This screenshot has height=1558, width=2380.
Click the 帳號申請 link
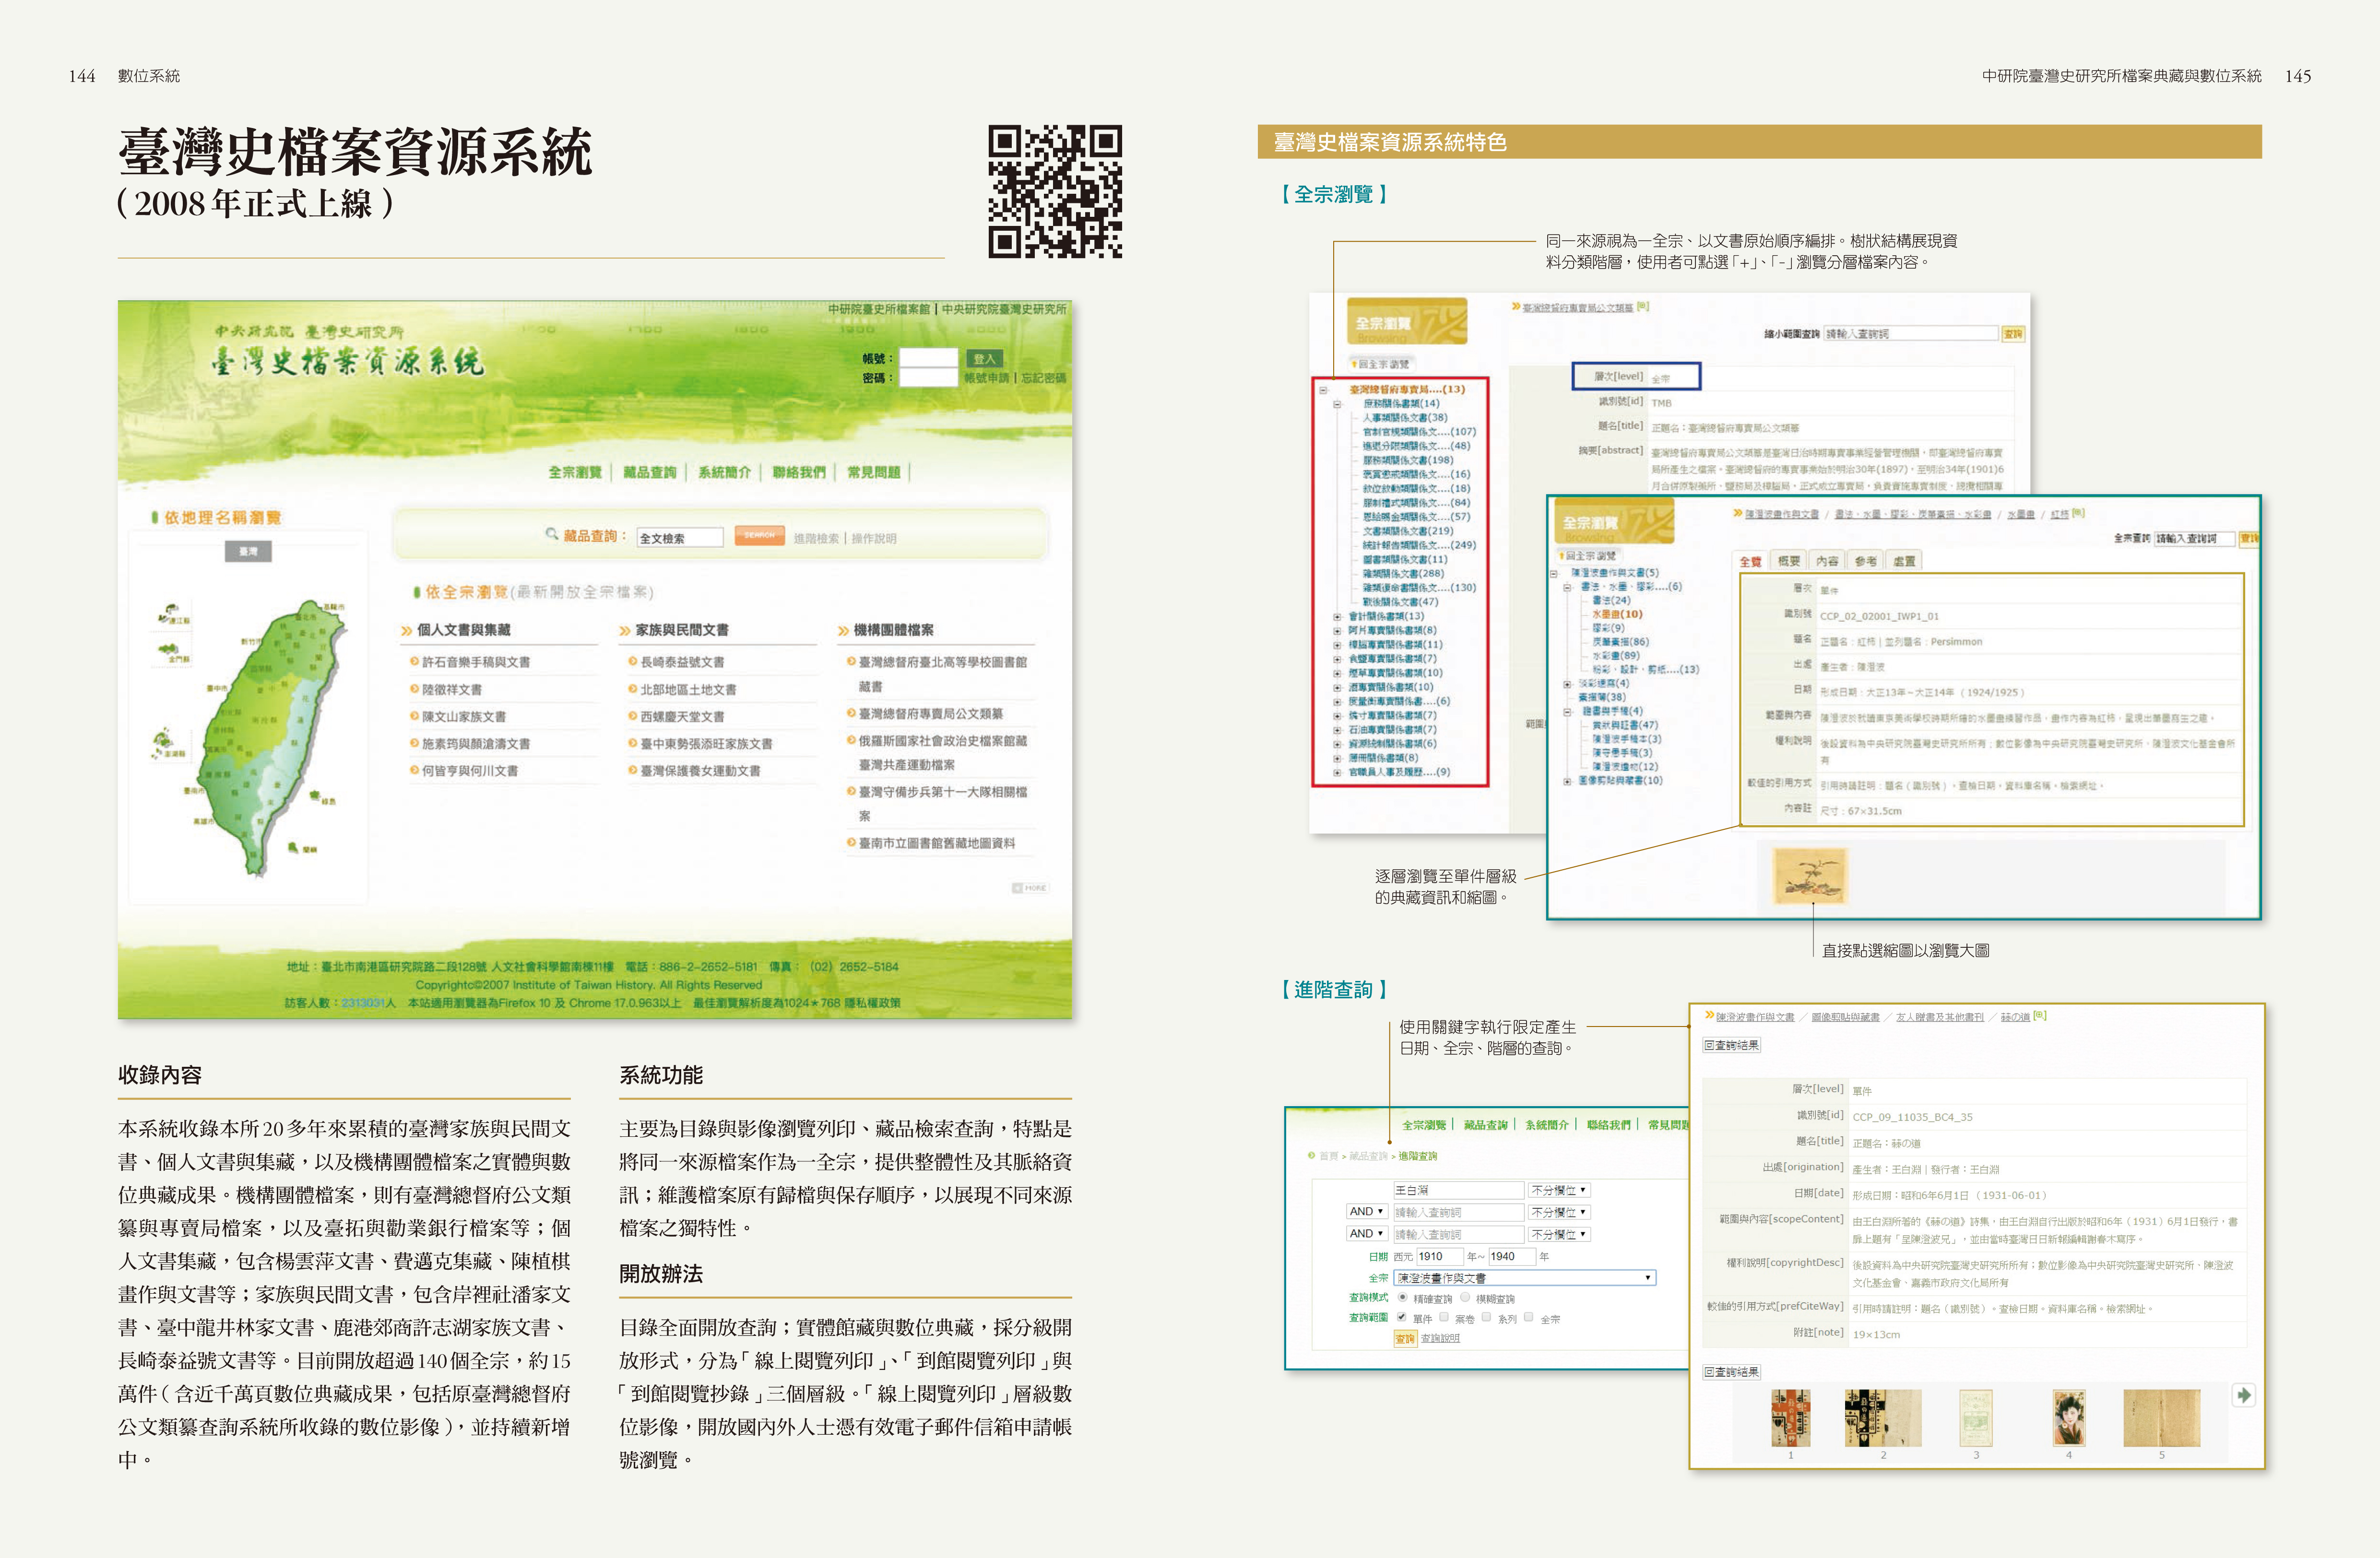click(987, 378)
